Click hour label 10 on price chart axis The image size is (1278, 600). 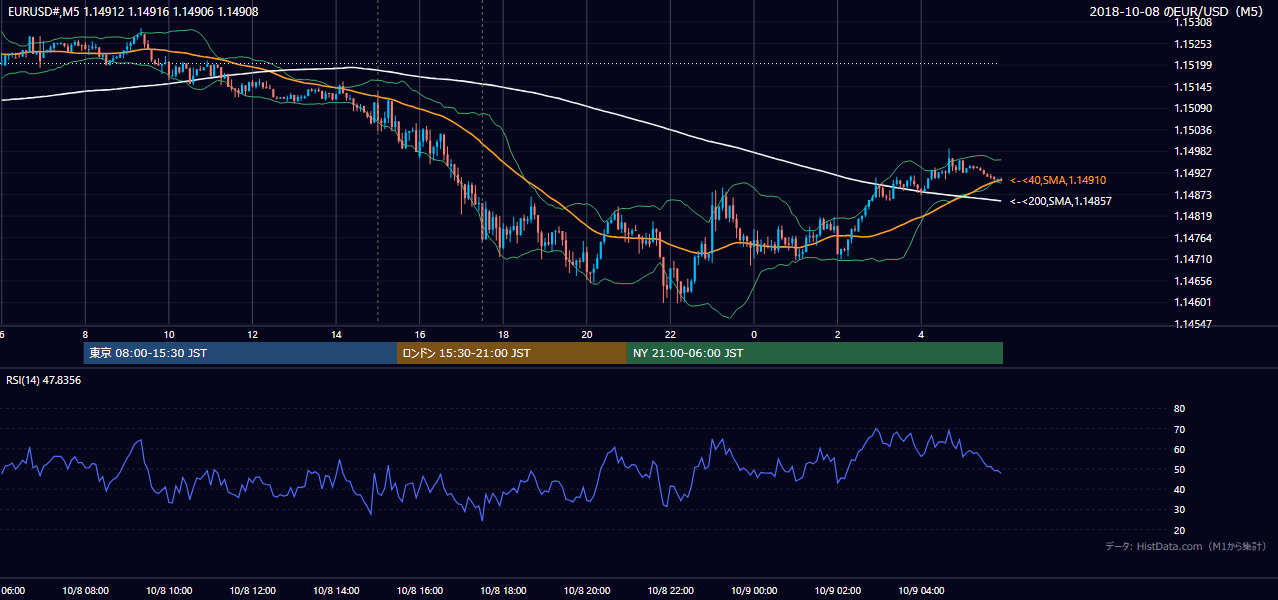[169, 334]
